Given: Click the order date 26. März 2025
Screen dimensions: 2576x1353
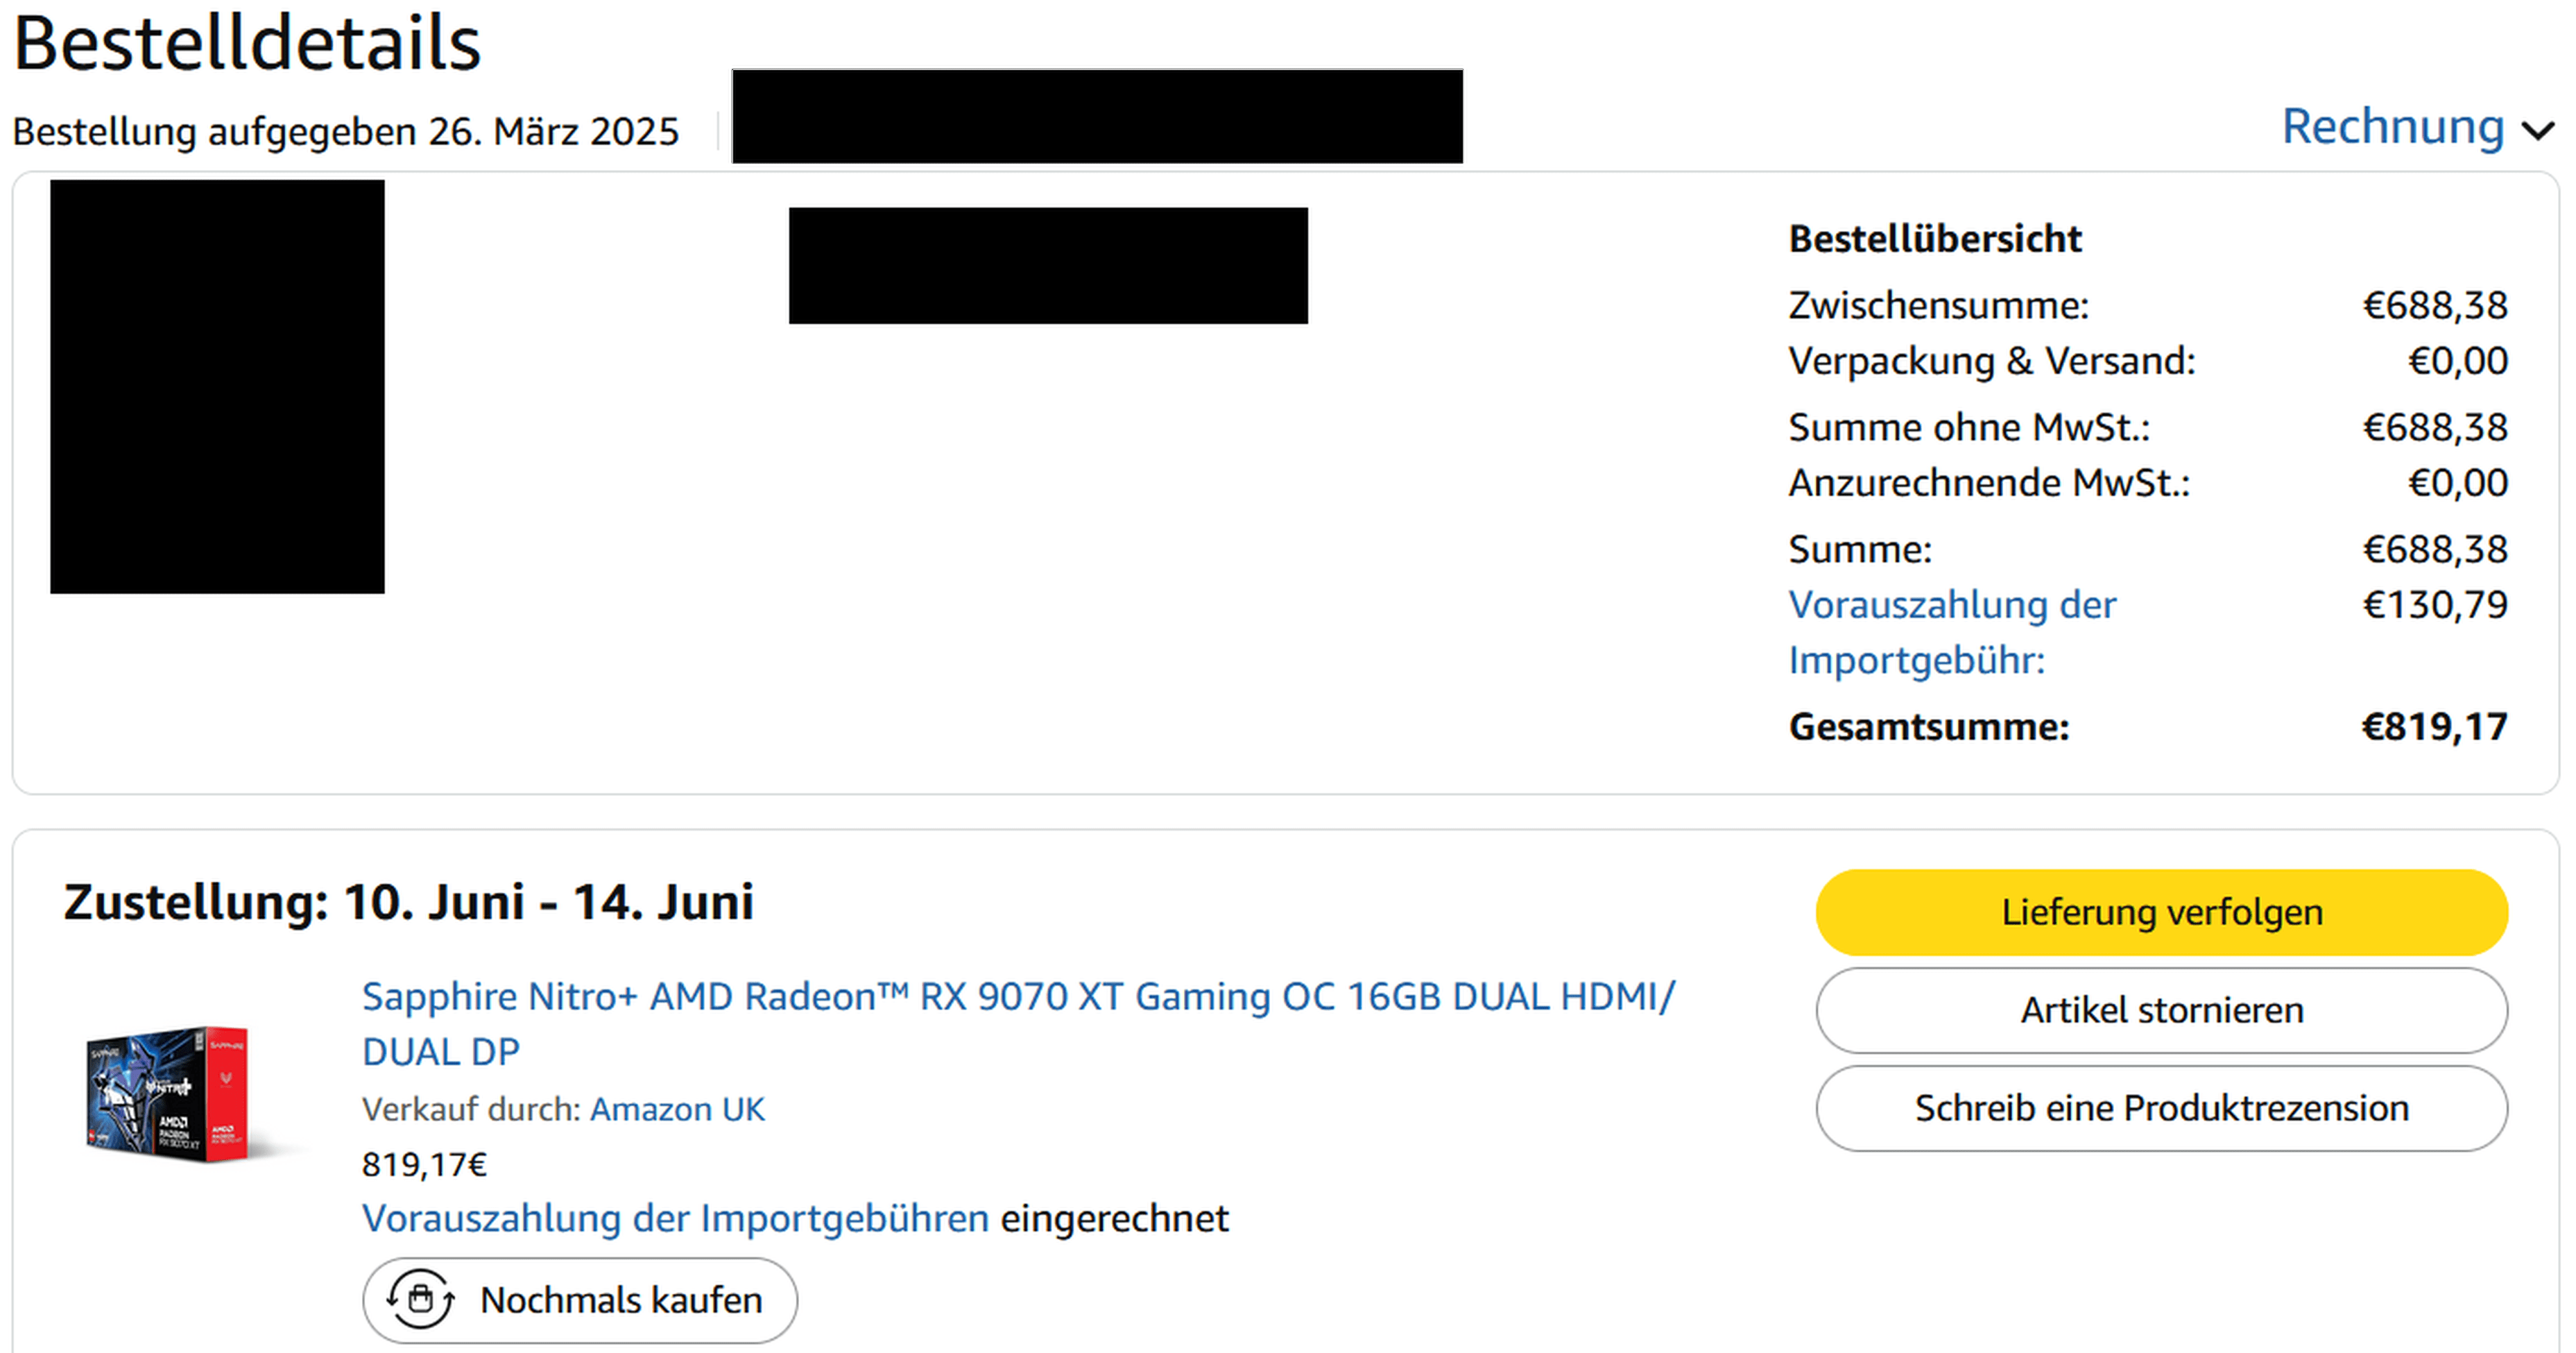Looking at the screenshot, I should tap(553, 132).
